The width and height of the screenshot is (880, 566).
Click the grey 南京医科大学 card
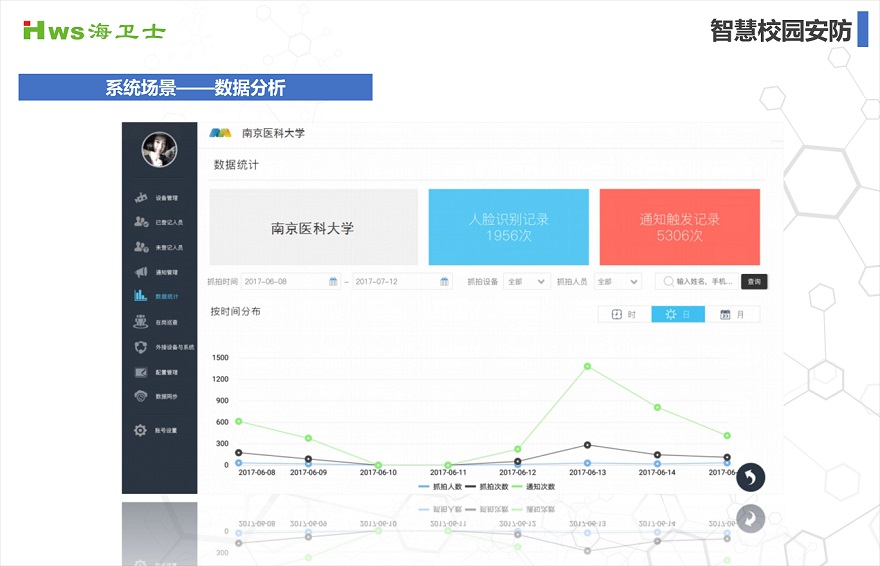(313, 227)
